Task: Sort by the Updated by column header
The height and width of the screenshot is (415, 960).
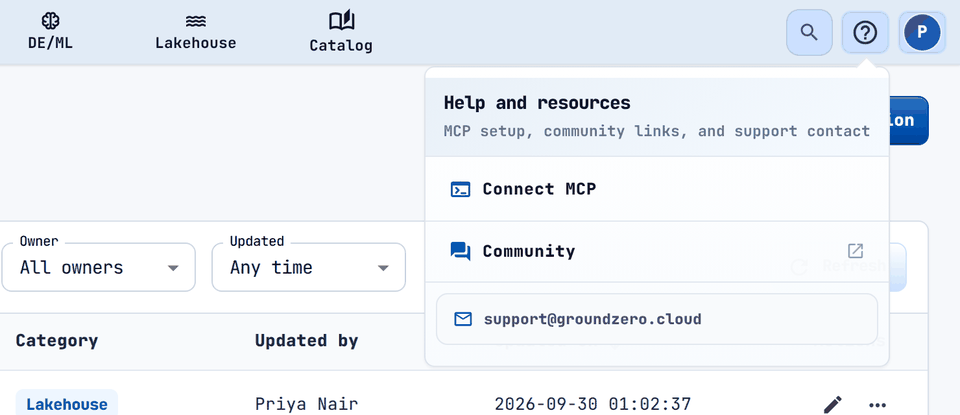Action: pos(307,341)
